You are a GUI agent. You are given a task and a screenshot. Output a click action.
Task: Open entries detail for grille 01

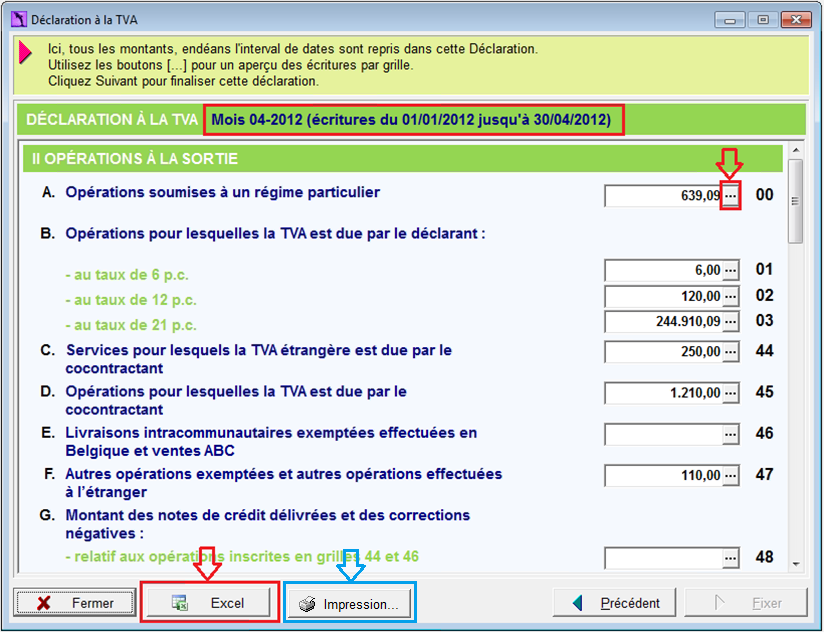tap(730, 271)
